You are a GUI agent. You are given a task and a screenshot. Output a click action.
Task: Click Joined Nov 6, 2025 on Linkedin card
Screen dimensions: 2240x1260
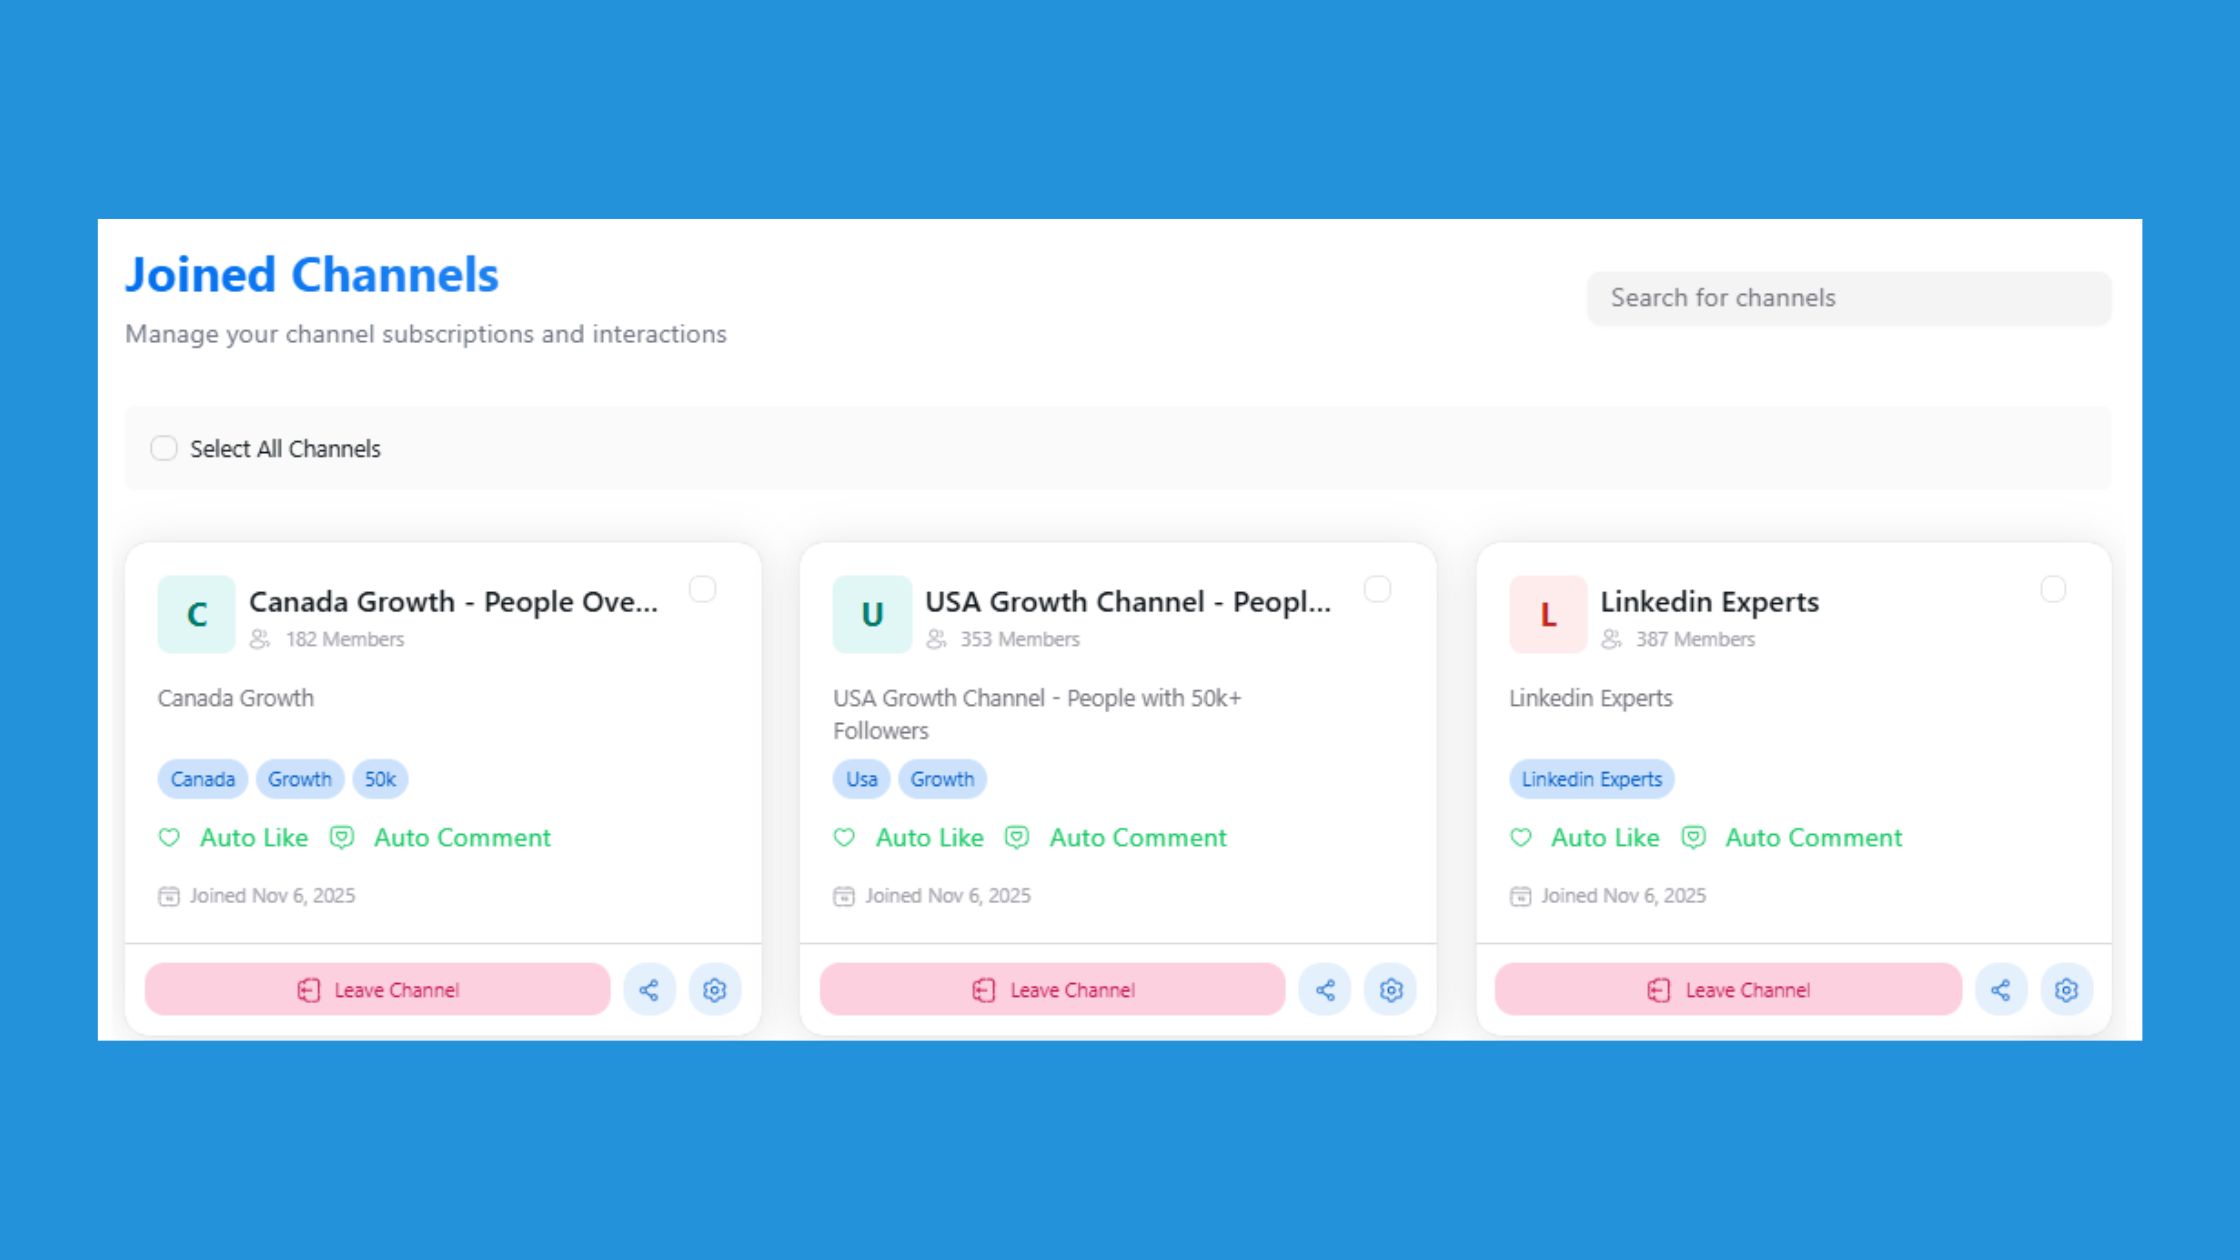(1624, 896)
